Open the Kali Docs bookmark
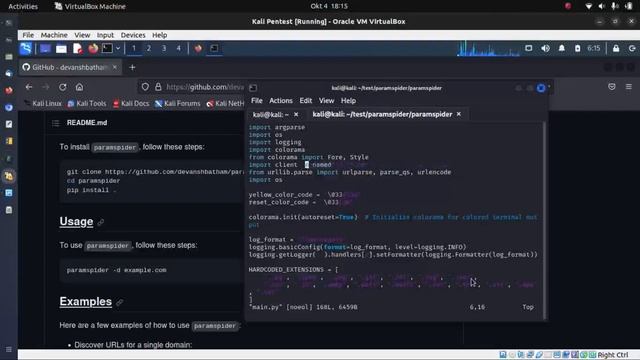The image size is (640, 360). coord(131,104)
